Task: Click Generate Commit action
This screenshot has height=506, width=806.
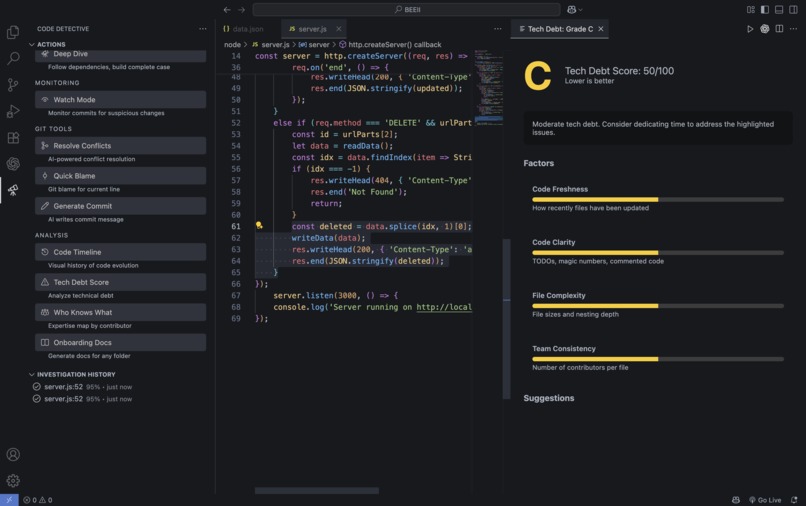Action: click(120, 206)
